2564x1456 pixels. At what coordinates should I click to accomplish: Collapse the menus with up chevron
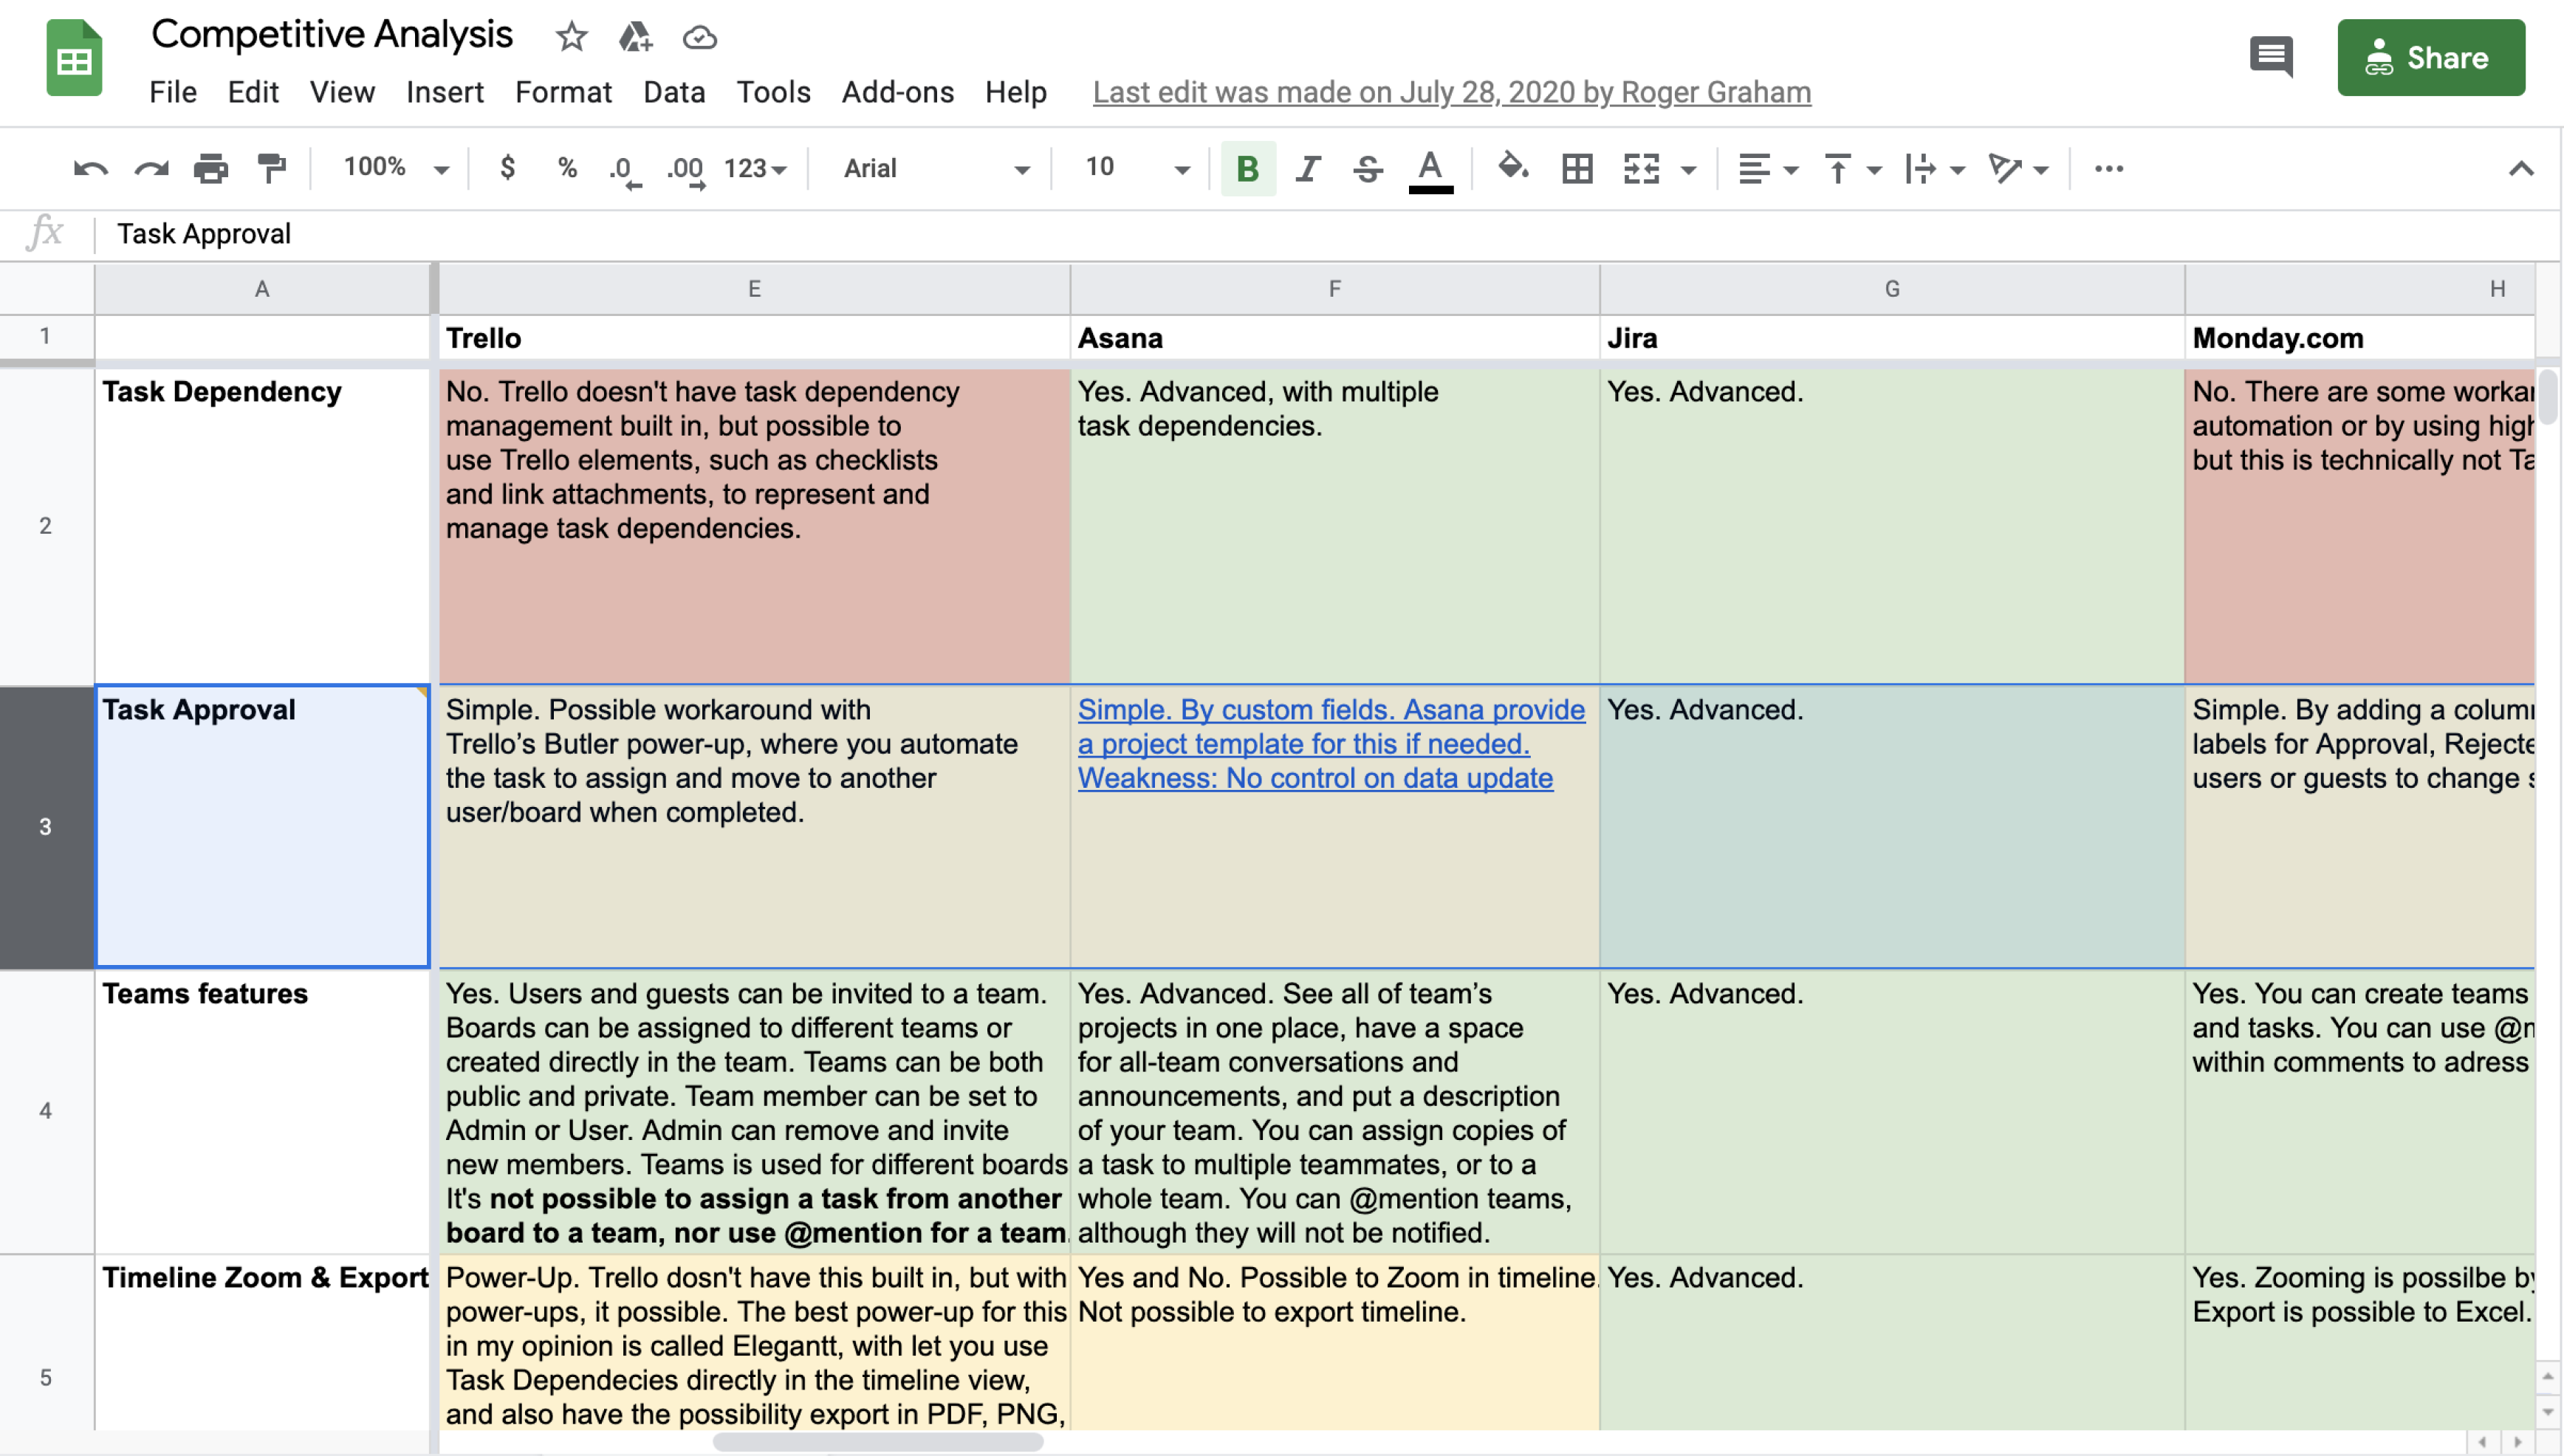pyautogui.click(x=2521, y=168)
